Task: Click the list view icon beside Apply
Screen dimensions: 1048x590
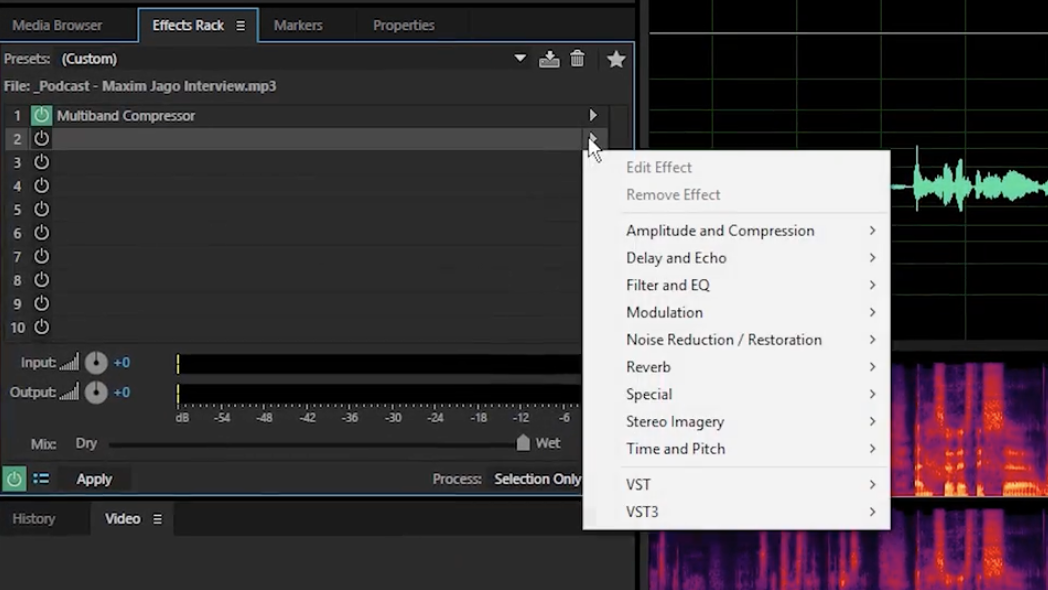Action: pyautogui.click(x=41, y=479)
